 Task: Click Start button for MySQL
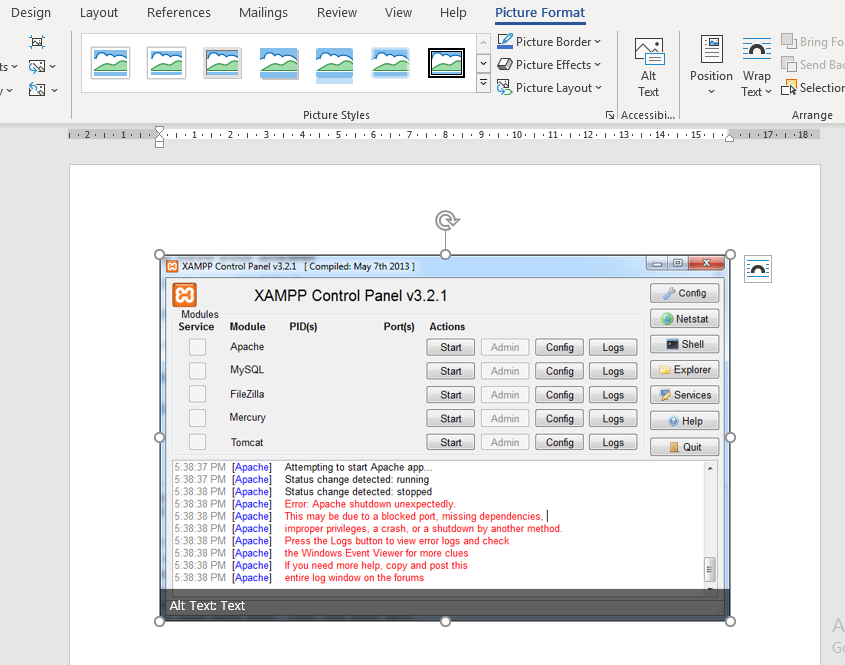click(x=451, y=371)
